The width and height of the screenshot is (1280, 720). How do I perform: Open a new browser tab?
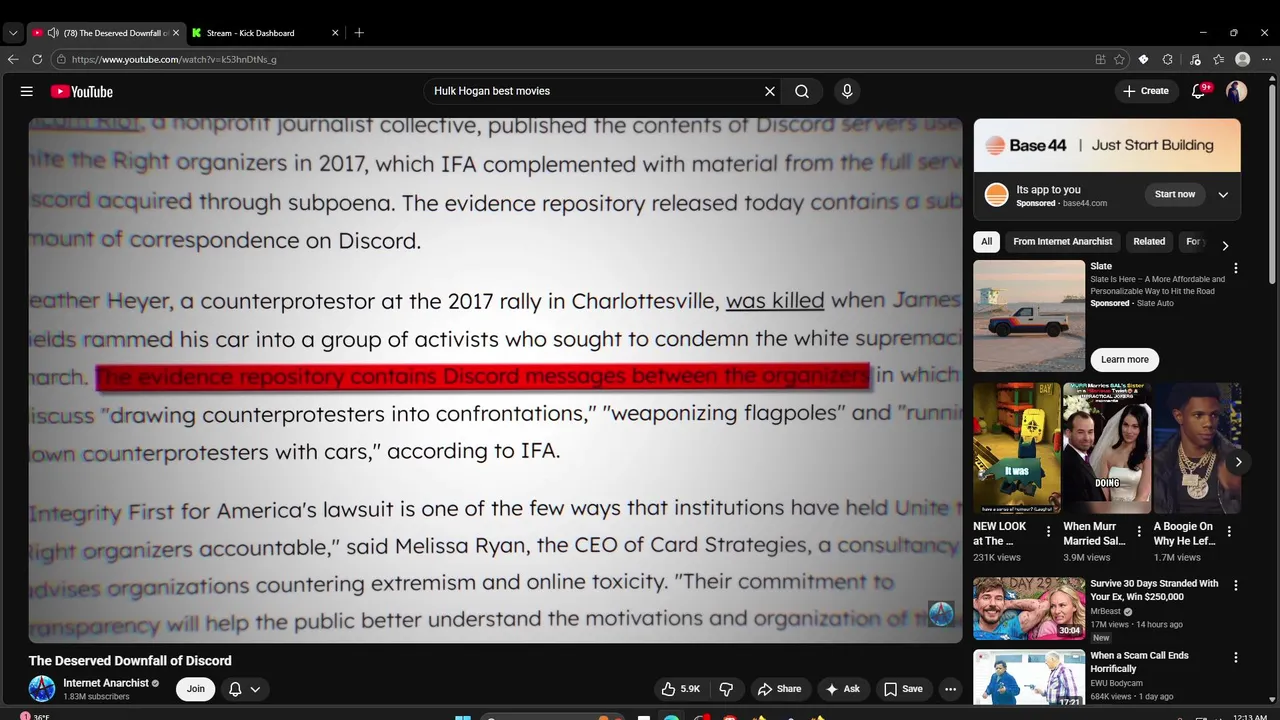359,33
